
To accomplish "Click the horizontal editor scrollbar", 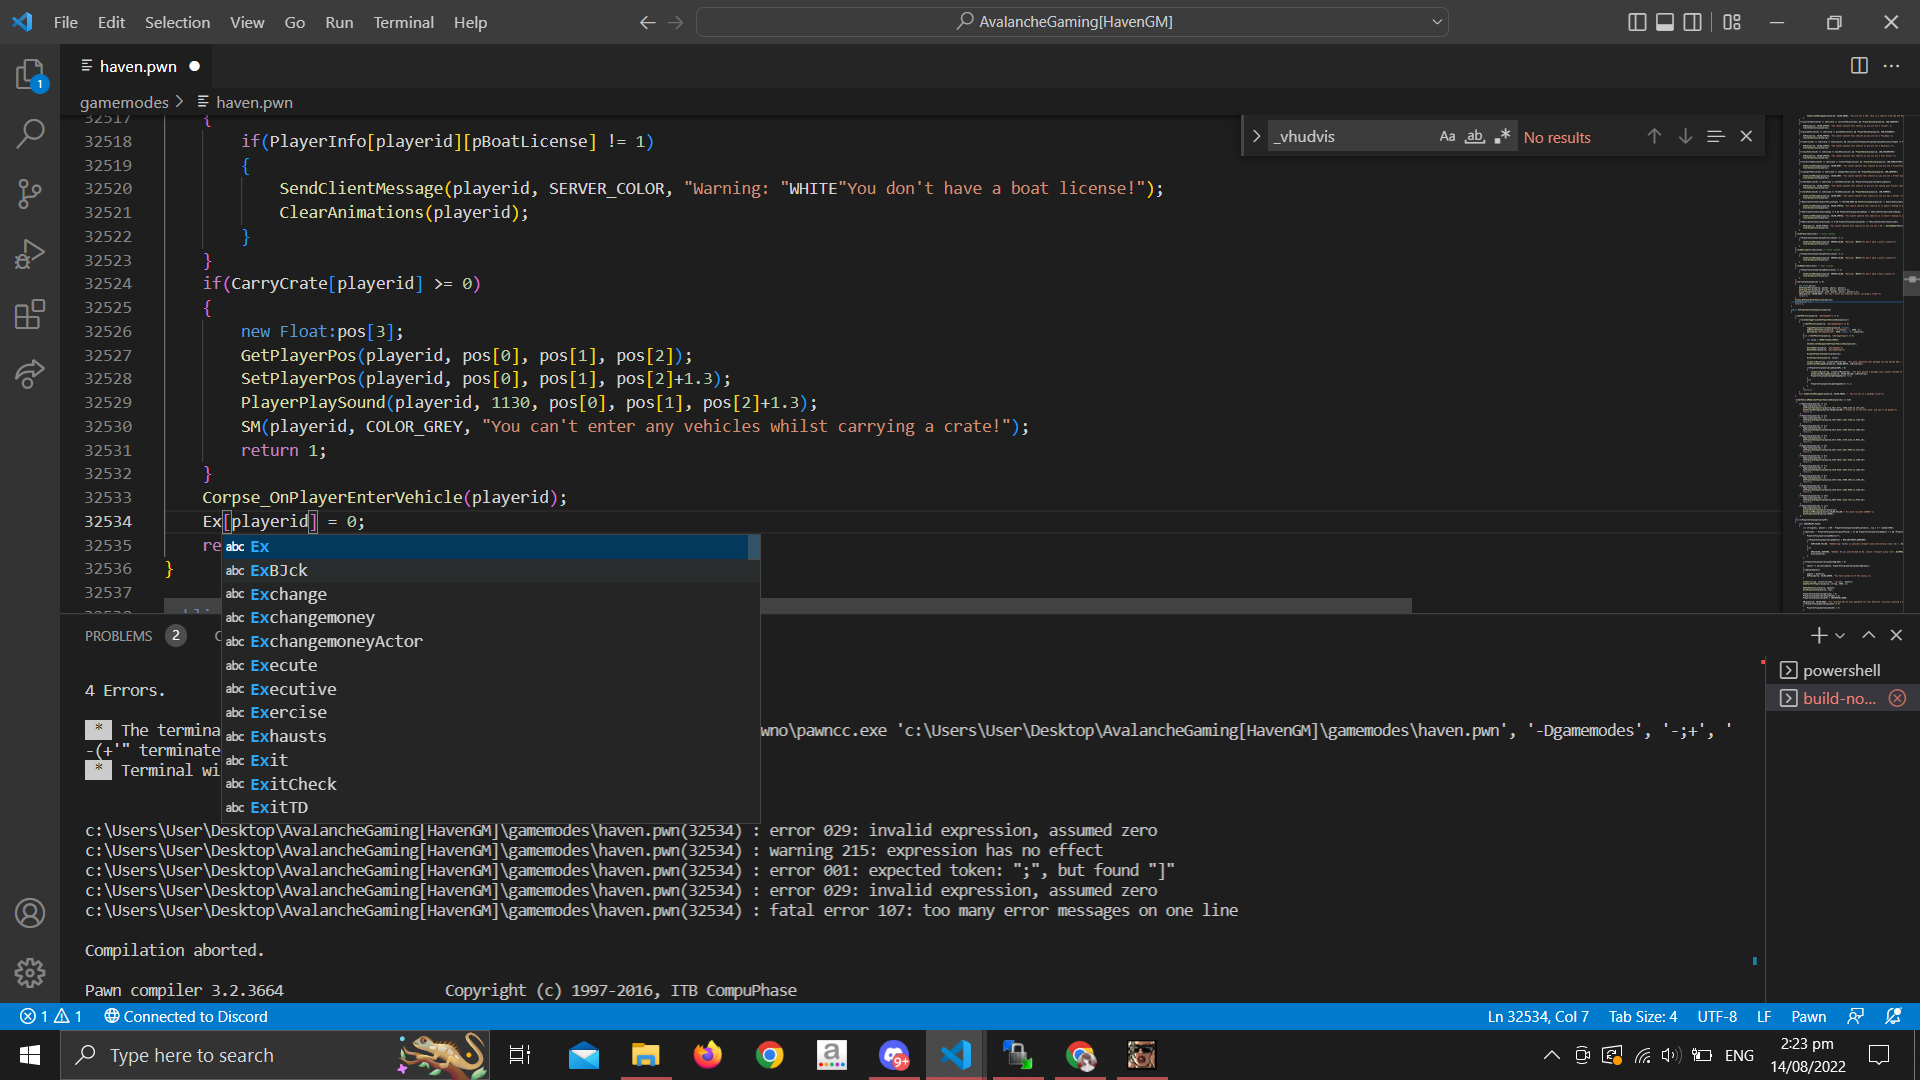I will click(788, 606).
